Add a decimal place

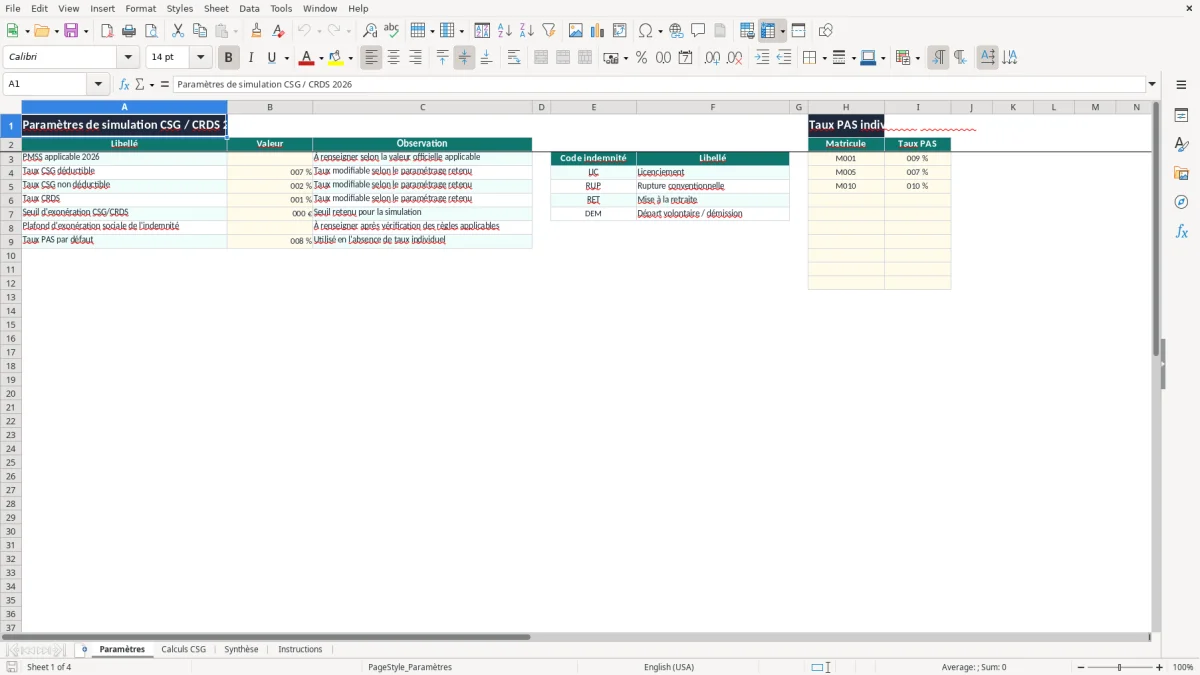click(x=712, y=58)
